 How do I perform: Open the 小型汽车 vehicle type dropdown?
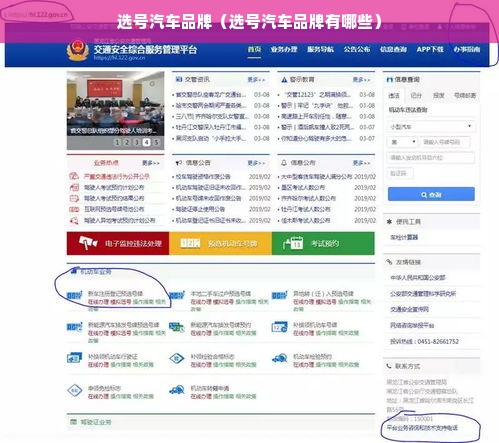tap(431, 127)
